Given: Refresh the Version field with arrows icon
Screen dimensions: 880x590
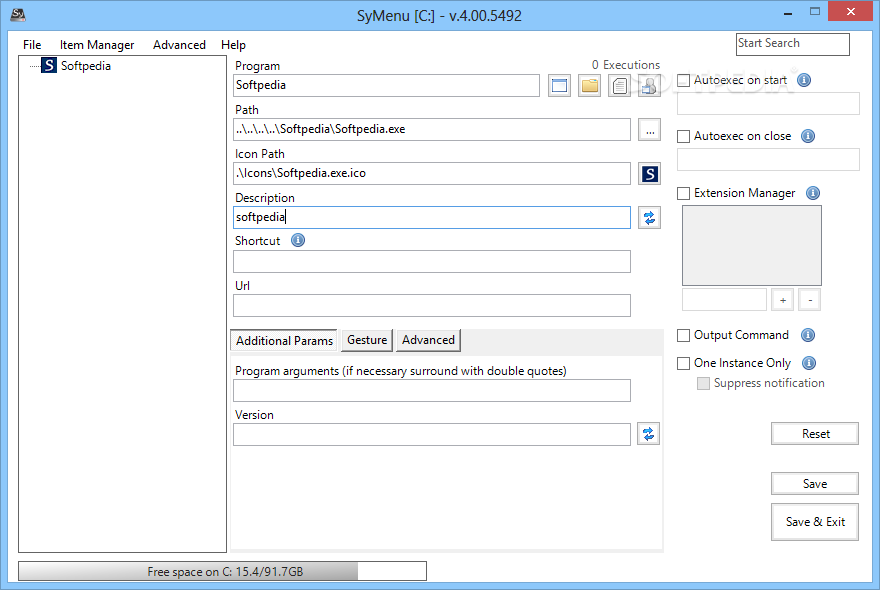Looking at the screenshot, I should tap(649, 434).
